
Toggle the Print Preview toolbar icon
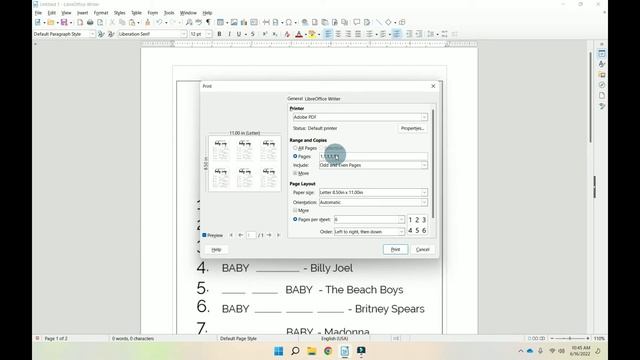pos(100,22)
